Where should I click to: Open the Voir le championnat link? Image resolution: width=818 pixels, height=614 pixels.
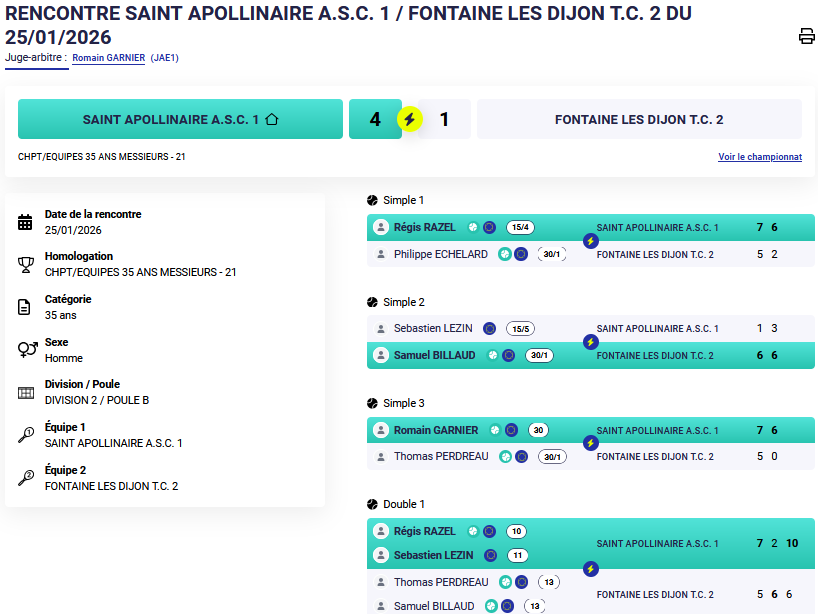[x=760, y=157]
